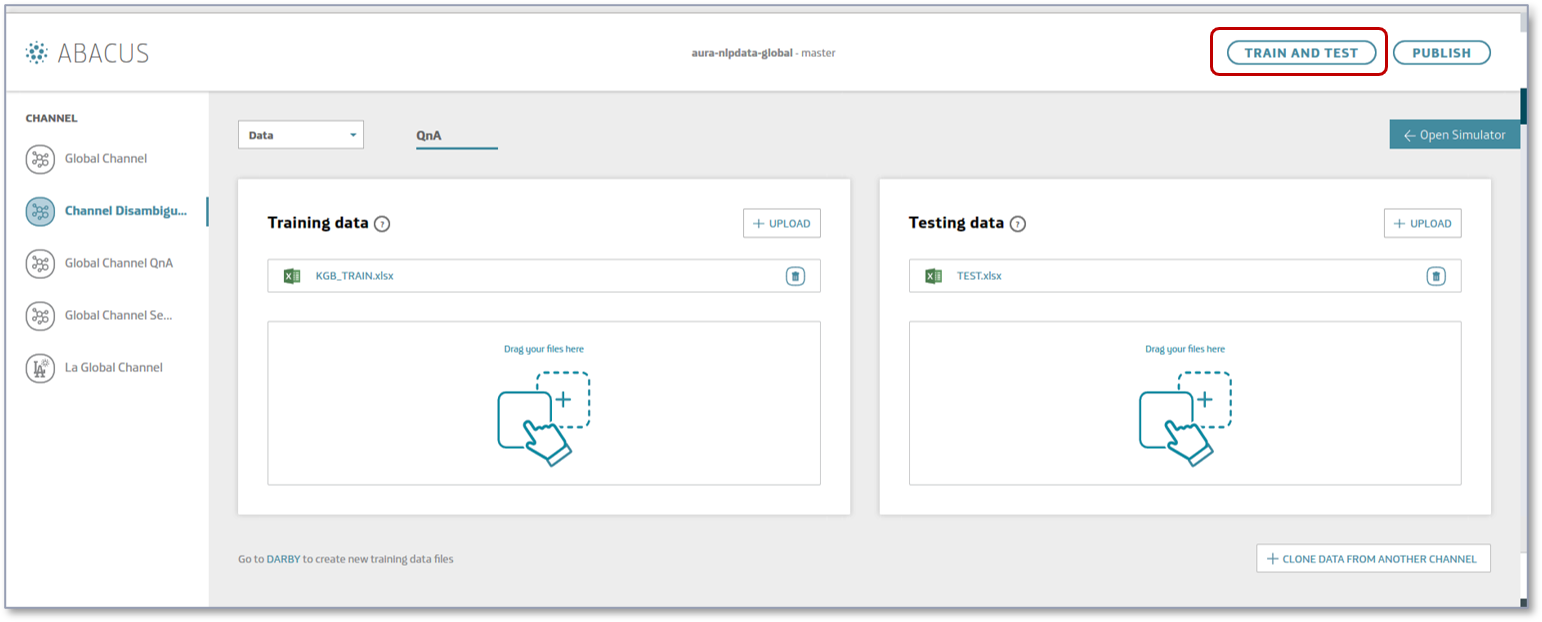Viewport: 1542px width, 622px height.
Task: Open the TEST.xlsx file name
Action: (x=979, y=276)
